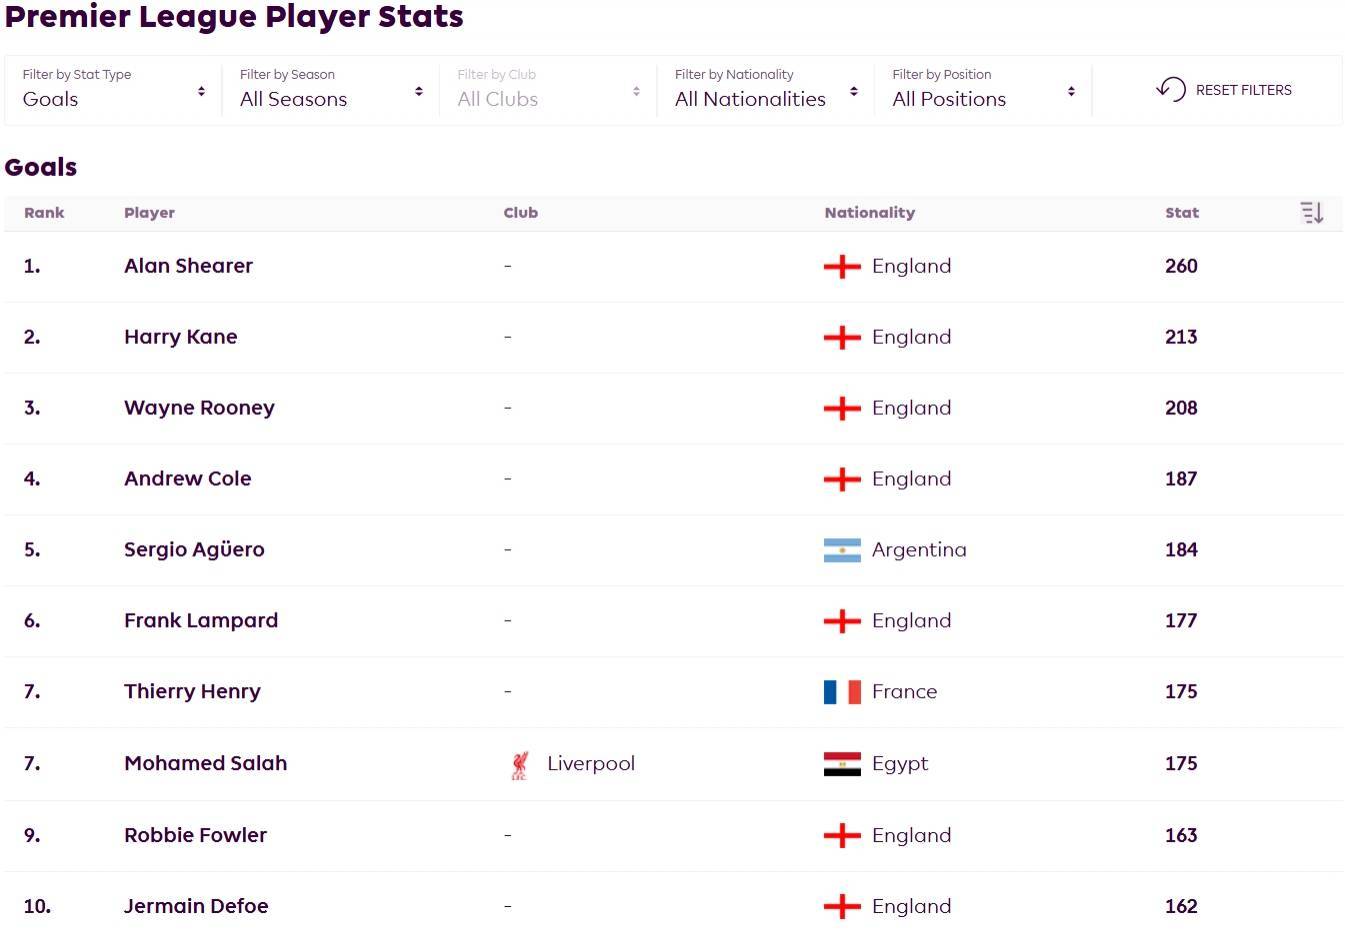The height and width of the screenshot is (939, 1345).
Task: Click the Reset Filters circular arrow icon
Action: [x=1170, y=89]
